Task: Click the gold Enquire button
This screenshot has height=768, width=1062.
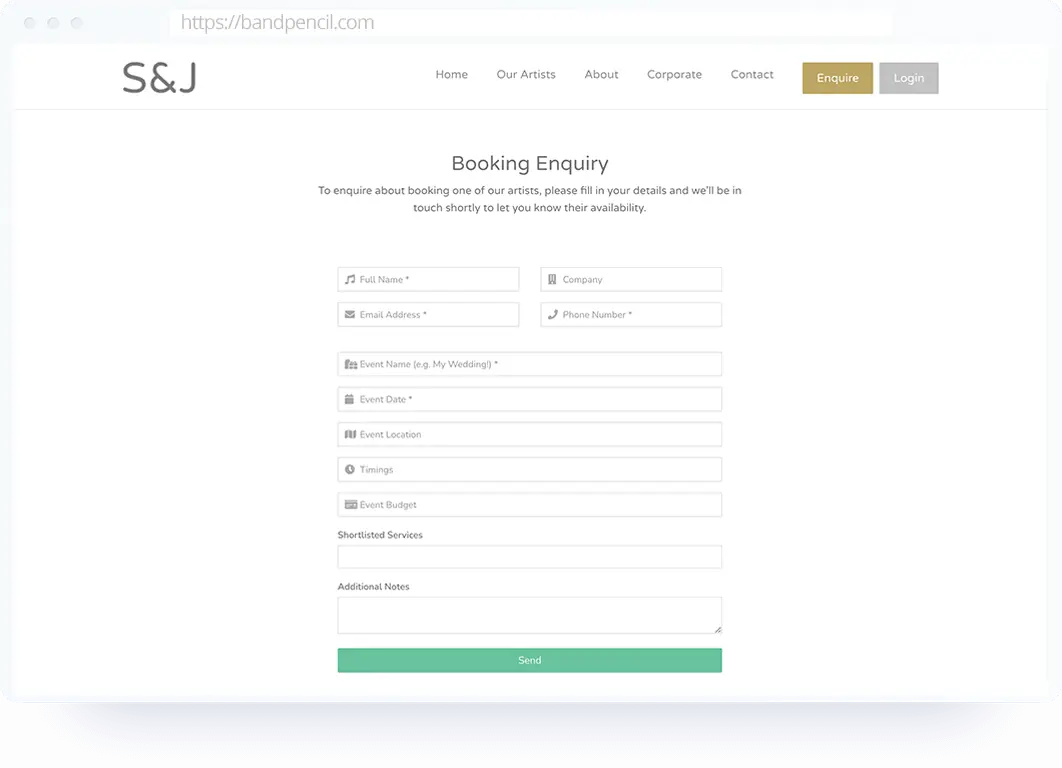Action: pyautogui.click(x=837, y=77)
